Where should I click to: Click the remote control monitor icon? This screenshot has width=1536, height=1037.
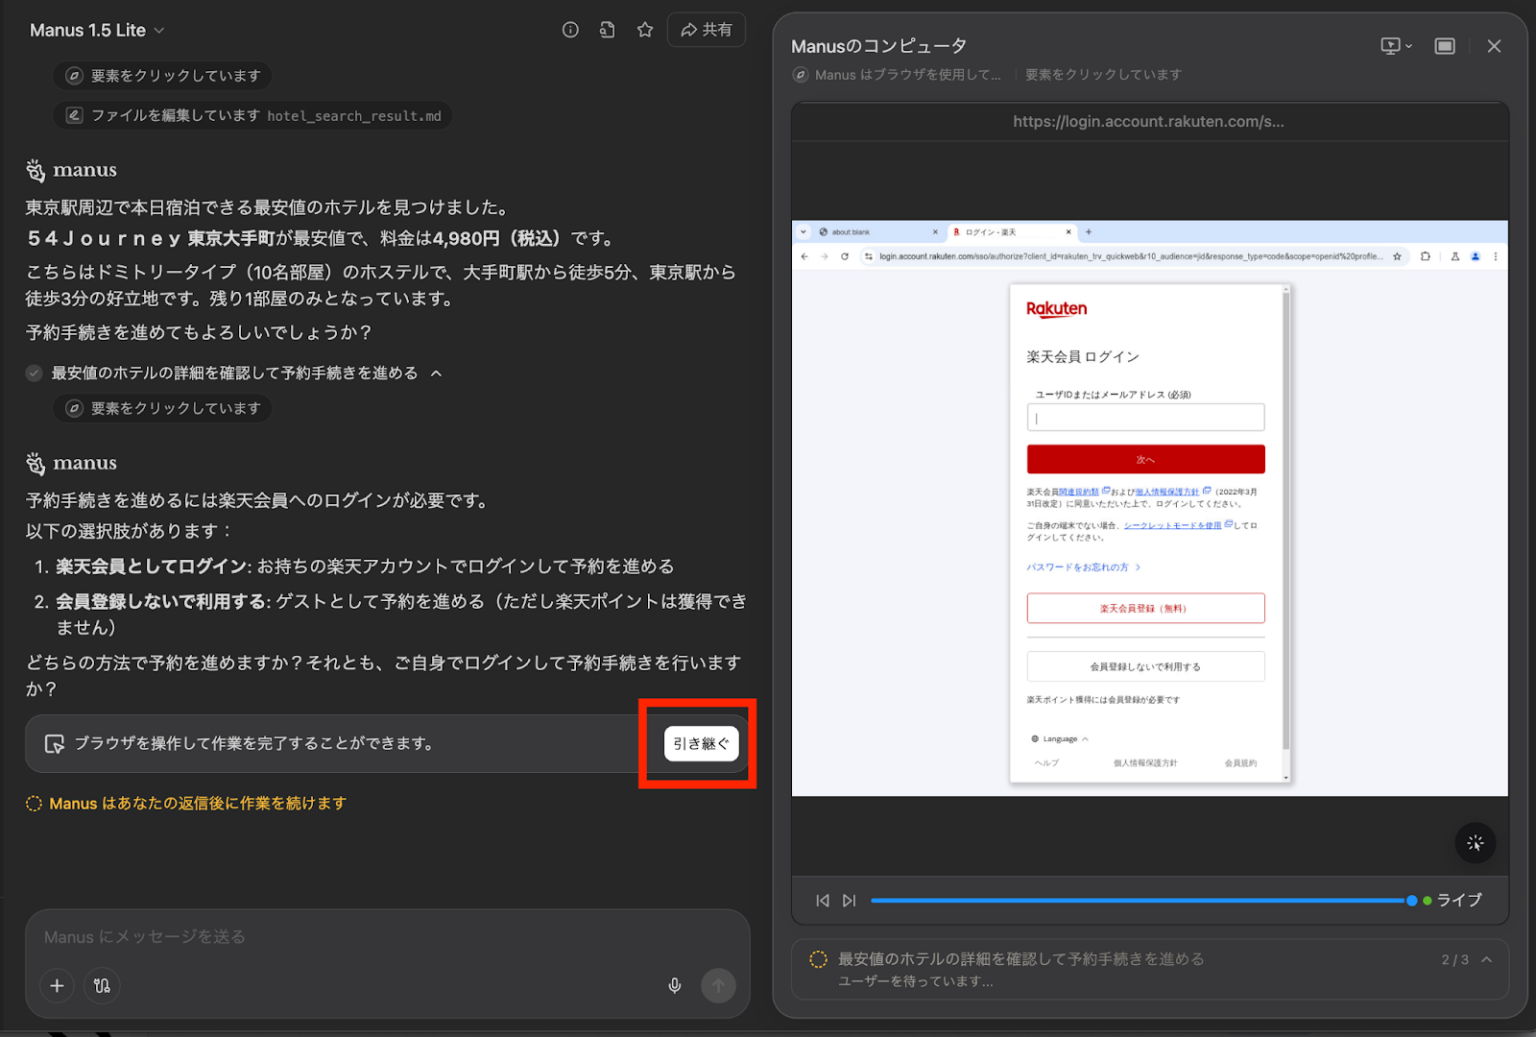1391,45
